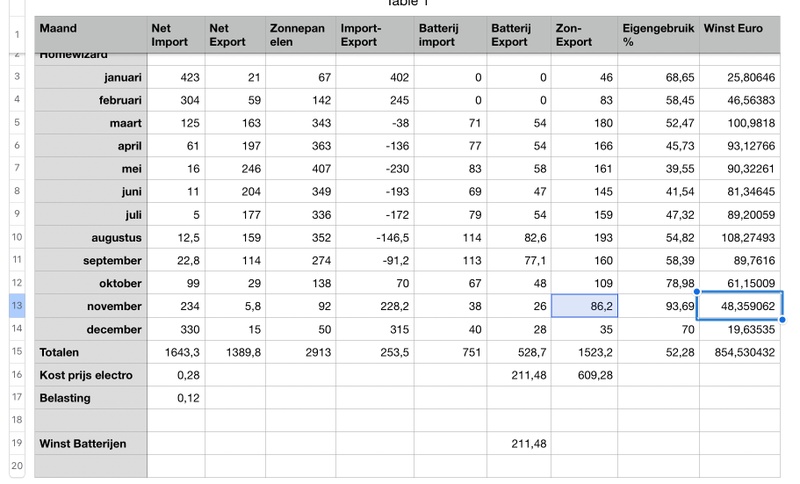Select november Net Export value 5,8
800x484 pixels.
coord(235,306)
